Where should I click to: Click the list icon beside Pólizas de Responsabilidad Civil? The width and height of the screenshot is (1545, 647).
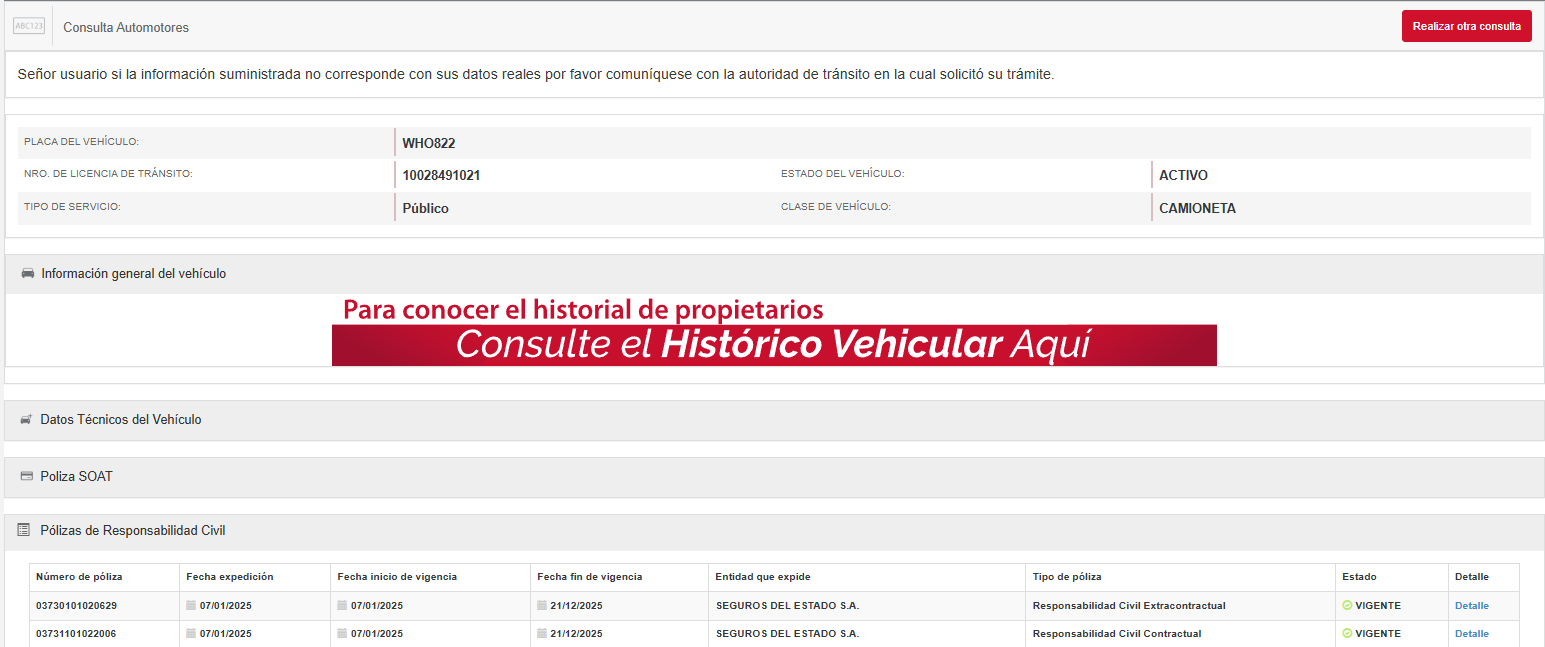point(24,530)
